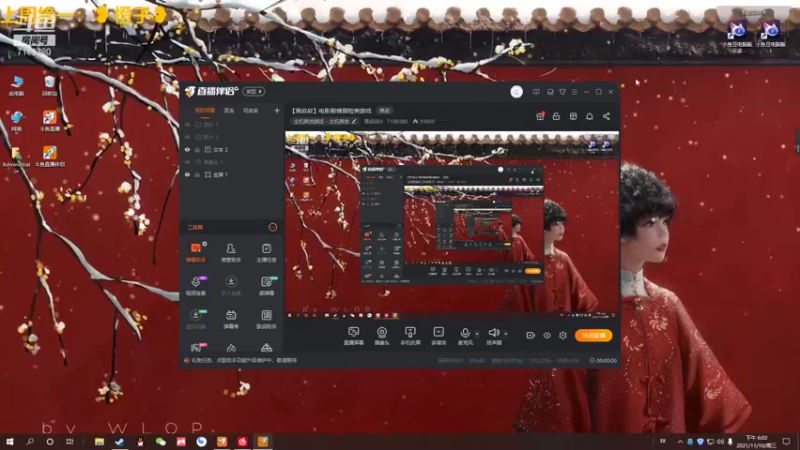Screen dimensions: 800x450
Task: Open WeChat from the taskbar
Action: pos(161,442)
